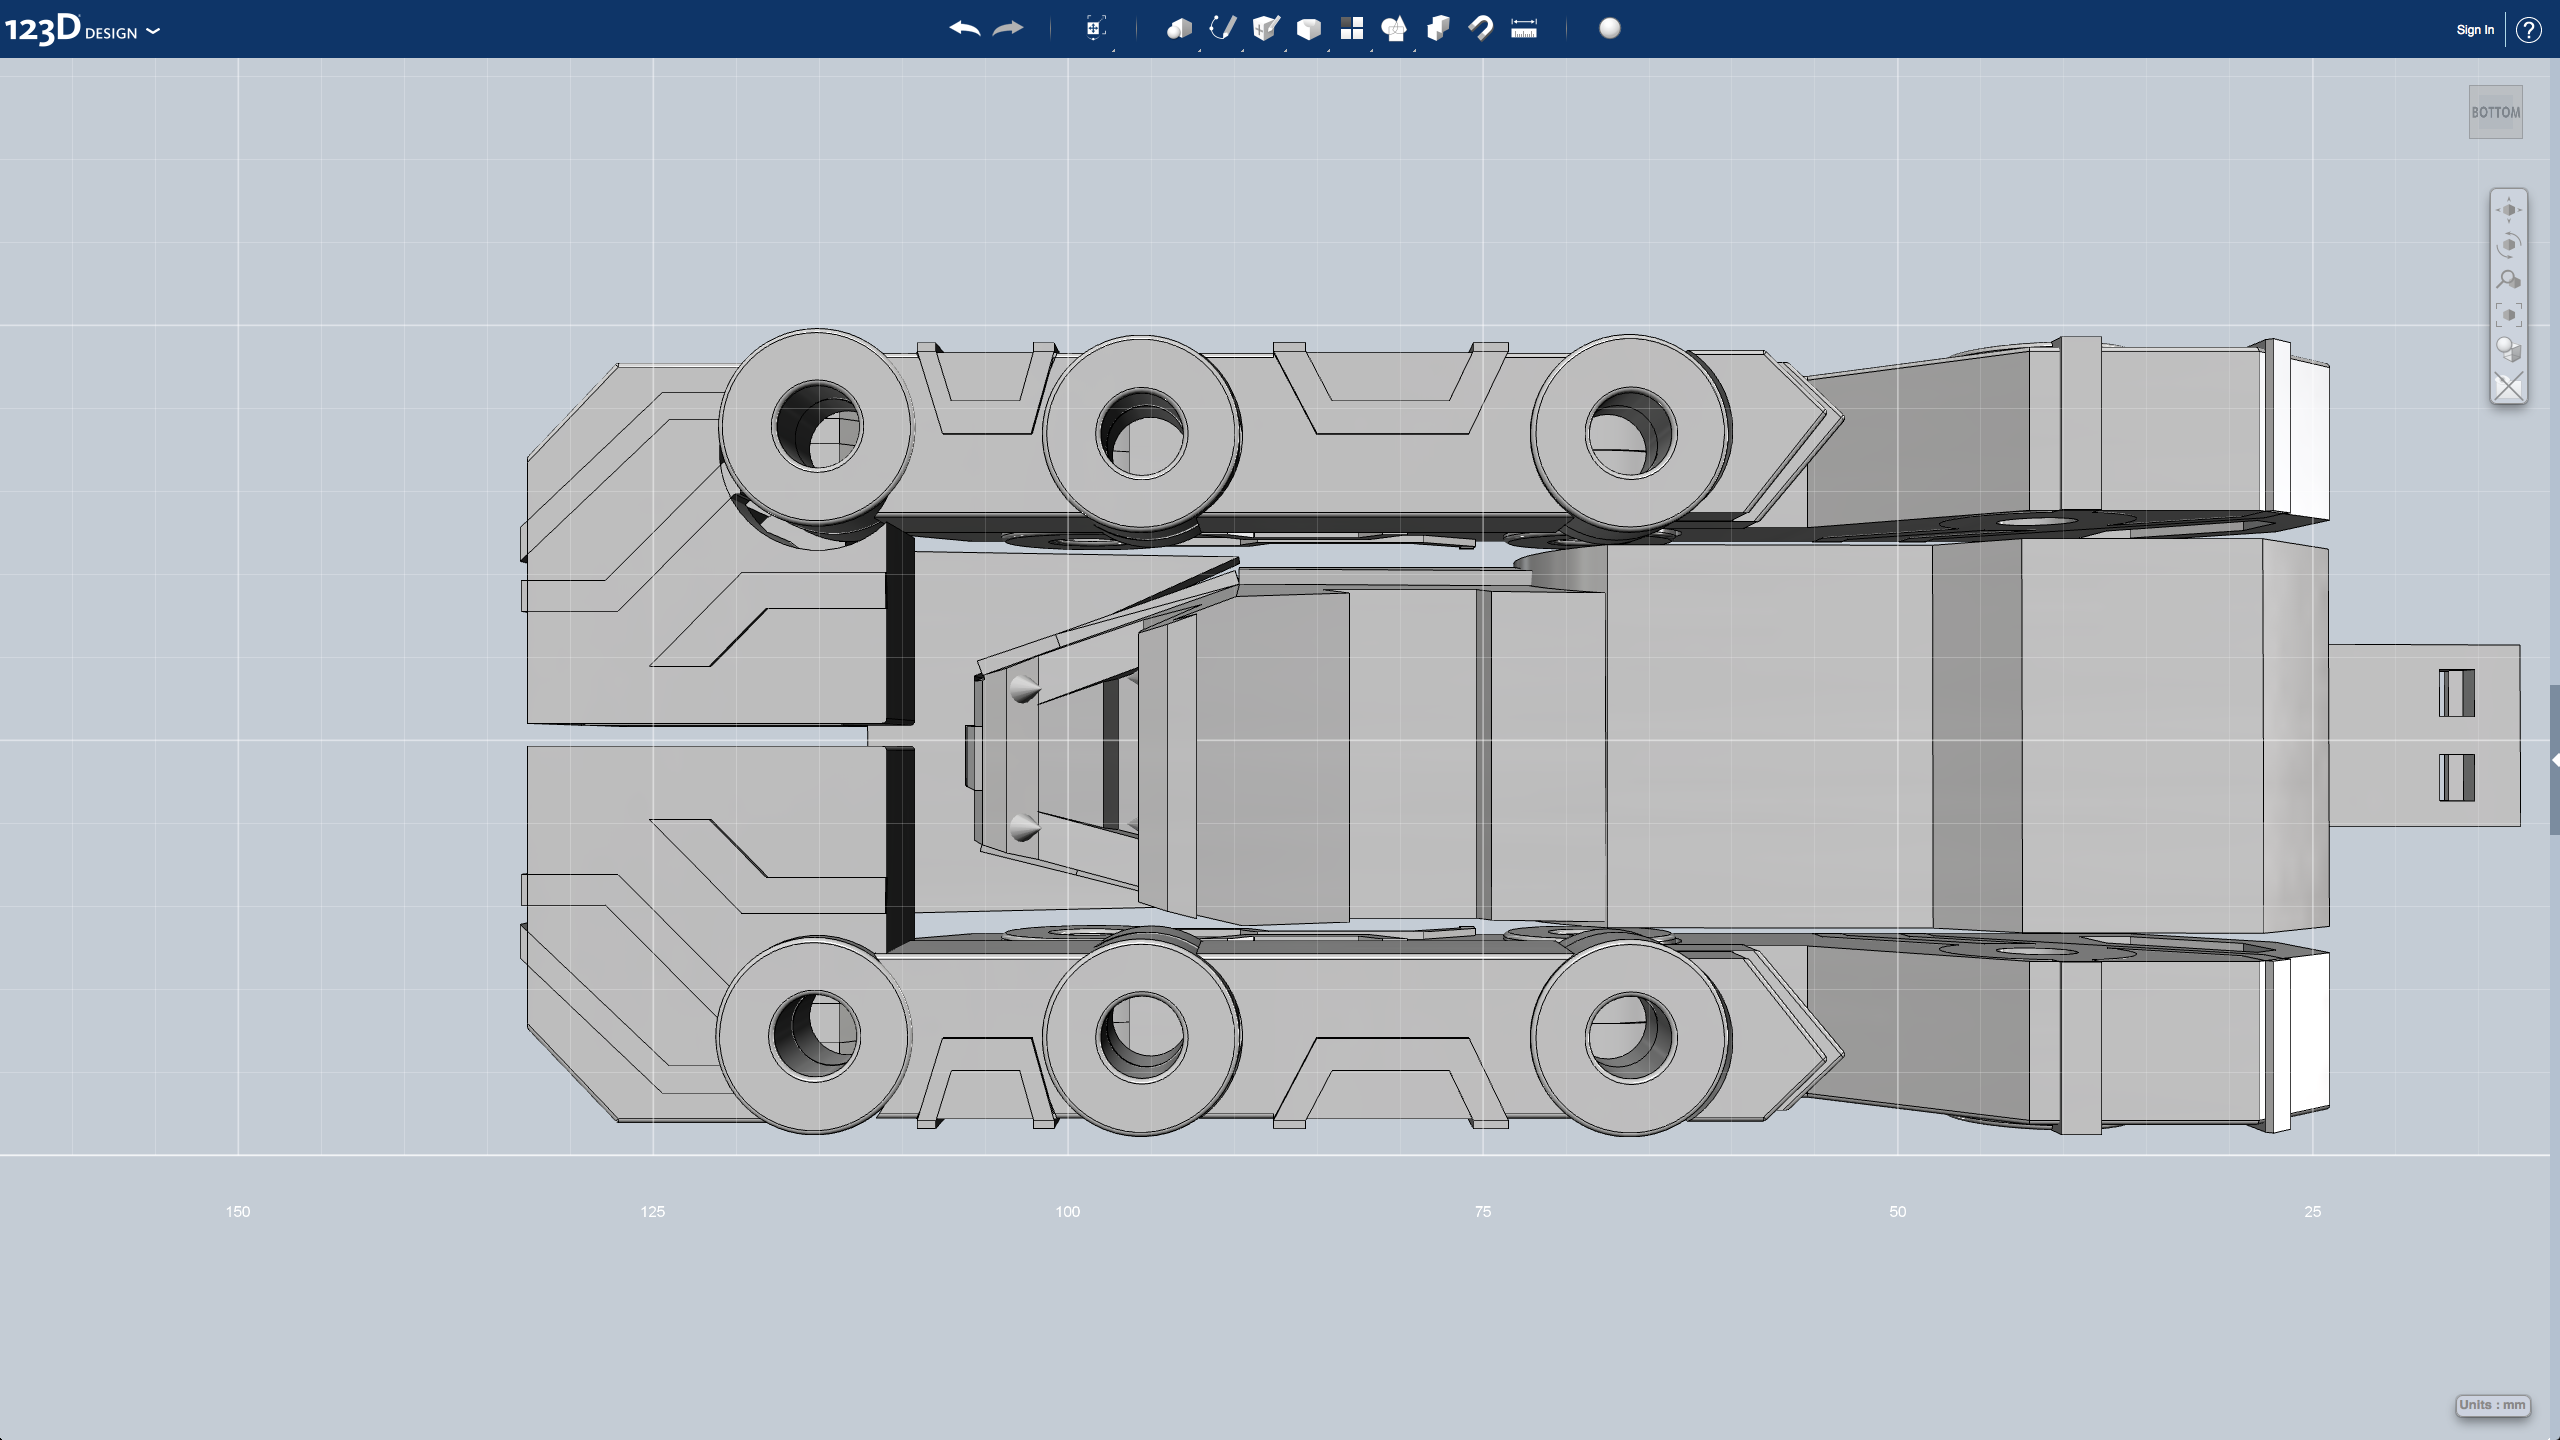The width and height of the screenshot is (2560, 1440).
Task: Open Help with the question mark button
Action: pos(2531,29)
